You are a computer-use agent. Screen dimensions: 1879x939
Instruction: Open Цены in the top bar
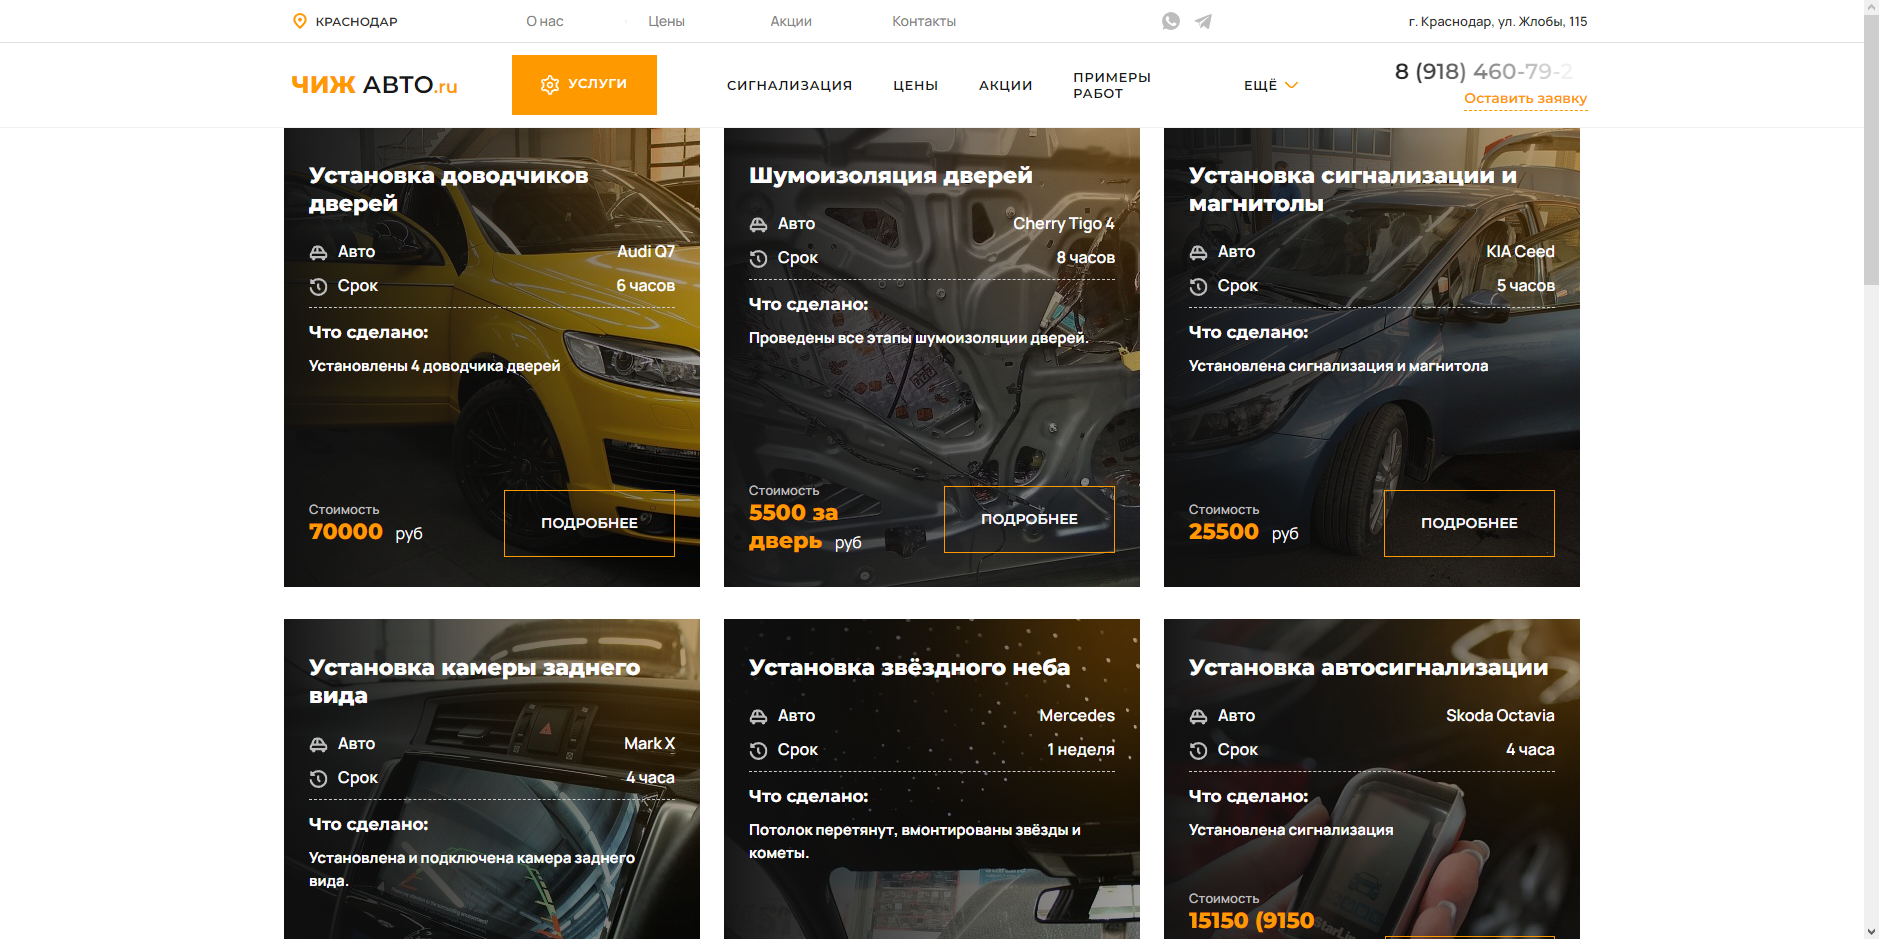666,21
